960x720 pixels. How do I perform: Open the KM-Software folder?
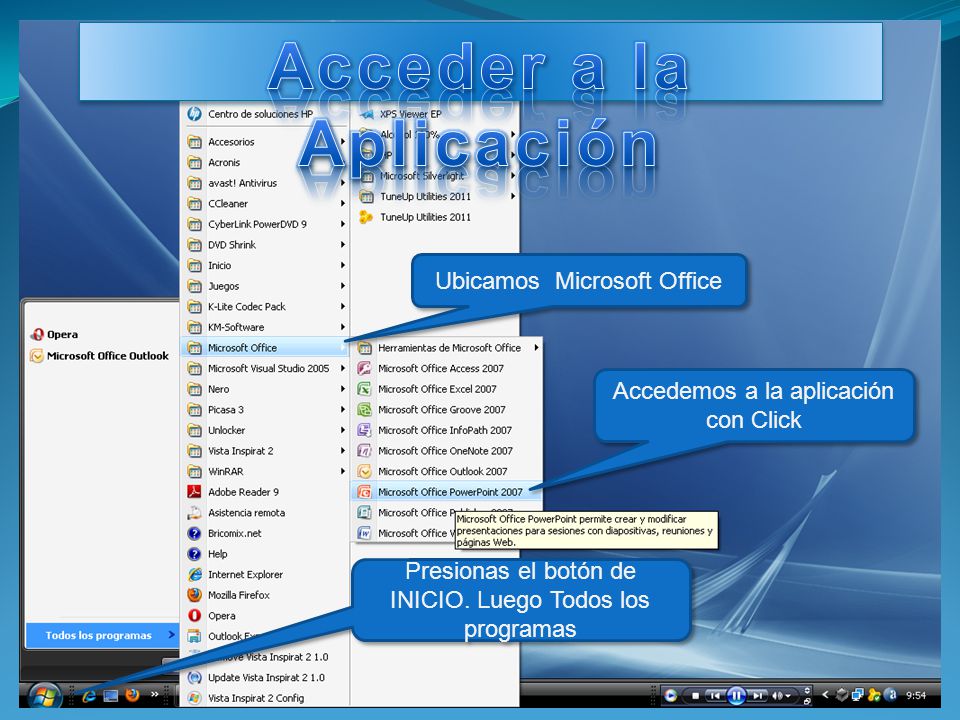click(266, 328)
